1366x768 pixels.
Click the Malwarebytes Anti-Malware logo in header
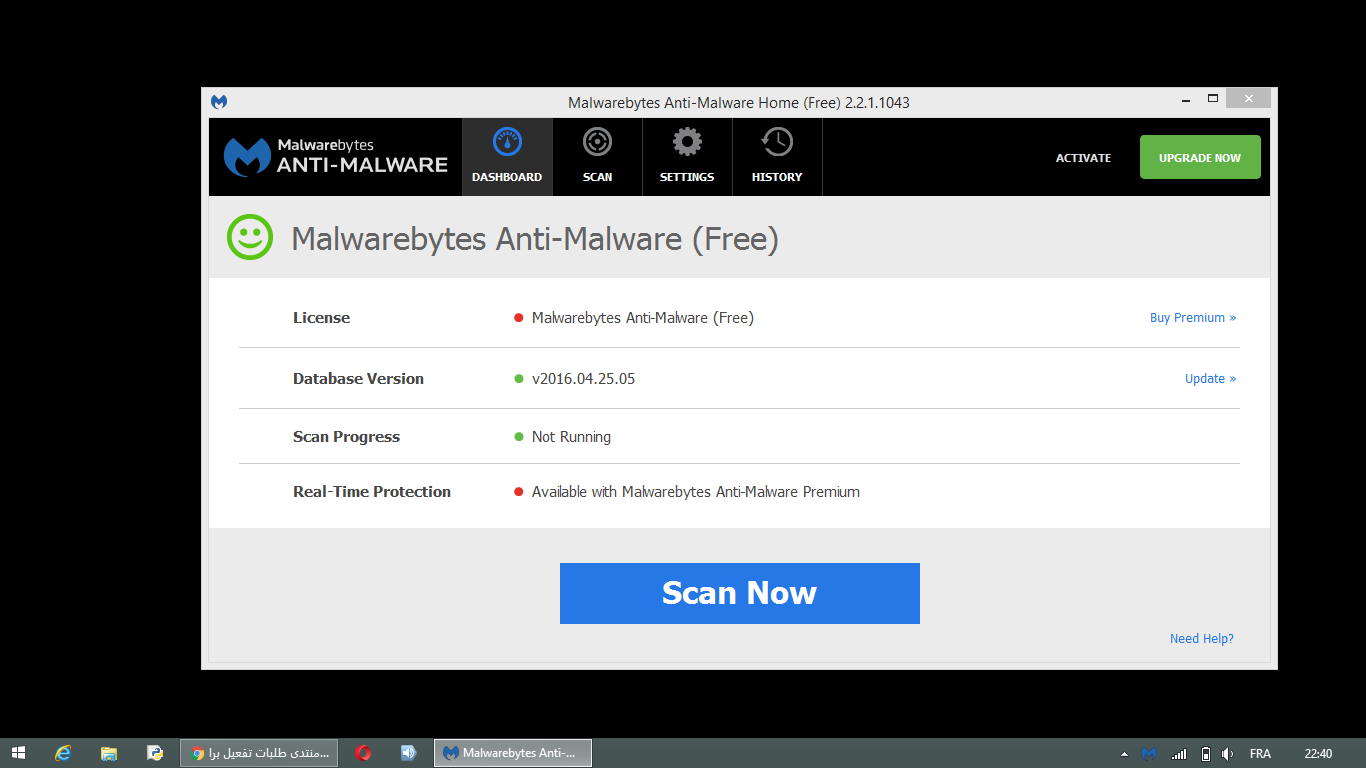click(x=336, y=157)
